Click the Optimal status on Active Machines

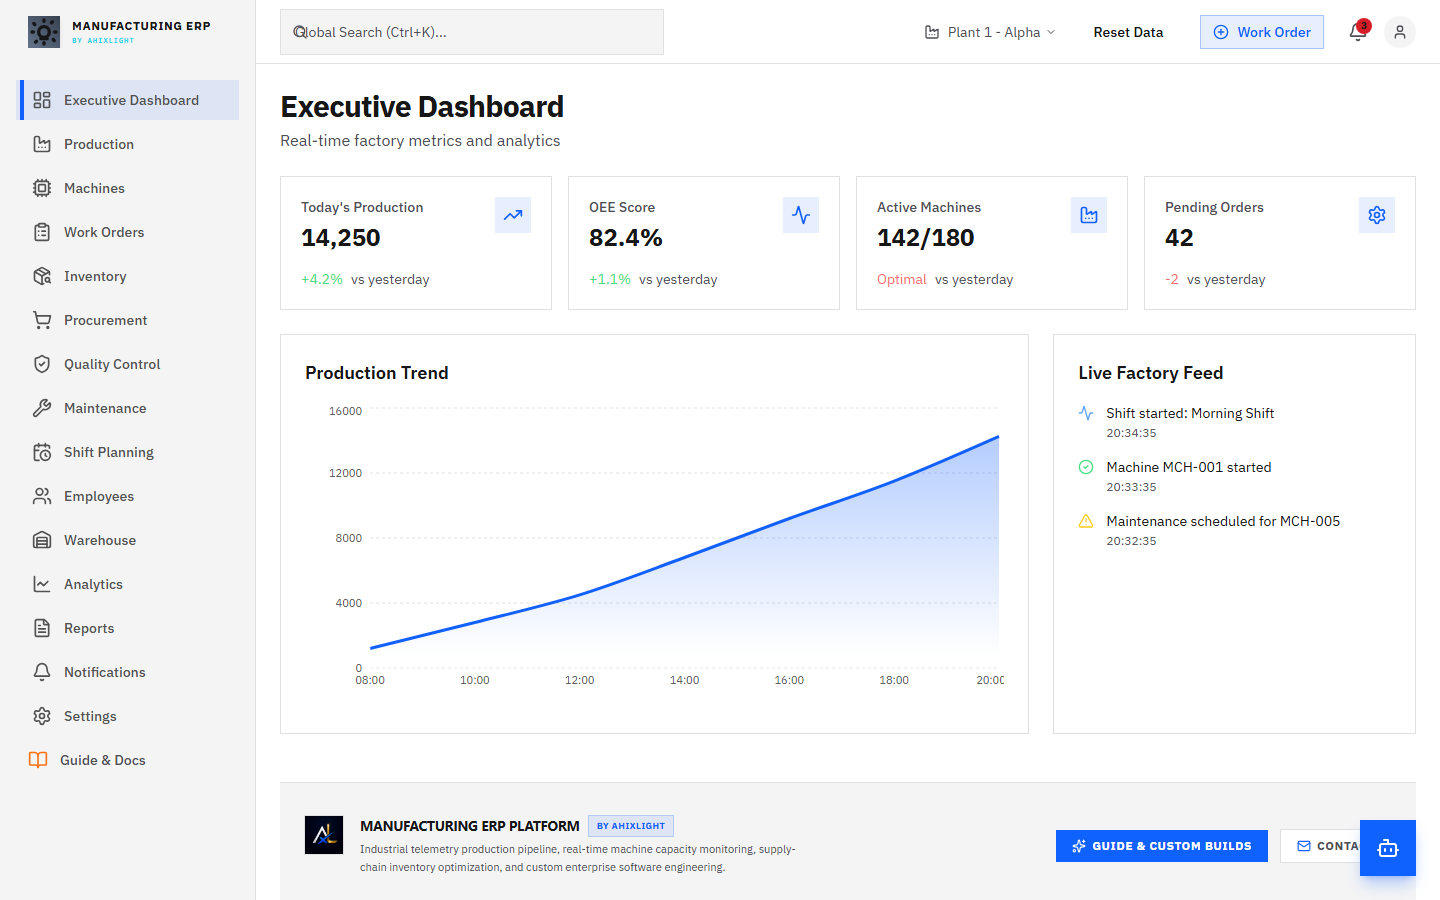tap(902, 279)
